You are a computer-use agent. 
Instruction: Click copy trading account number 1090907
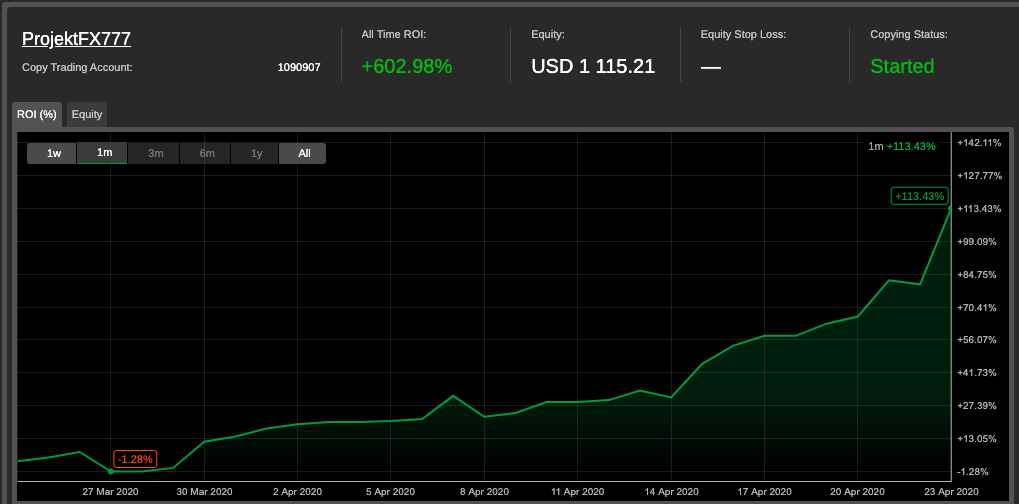[298, 68]
